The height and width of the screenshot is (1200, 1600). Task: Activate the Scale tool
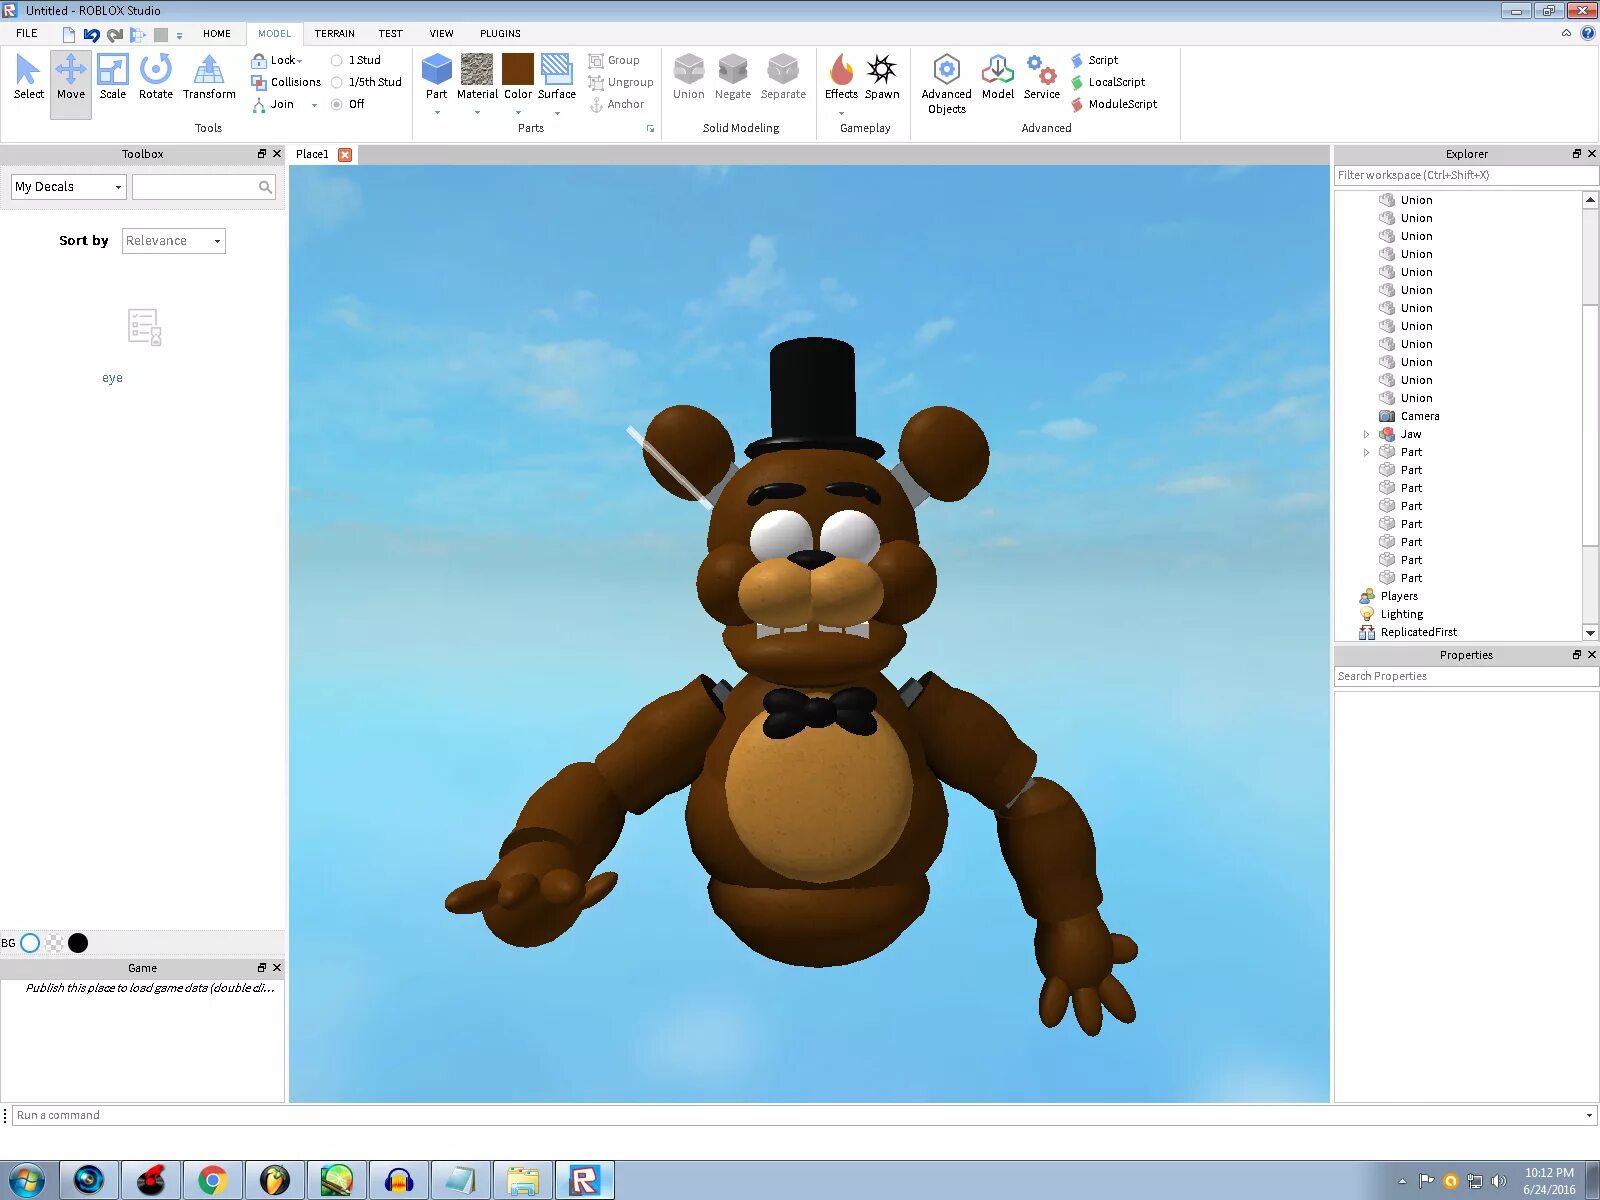click(113, 78)
